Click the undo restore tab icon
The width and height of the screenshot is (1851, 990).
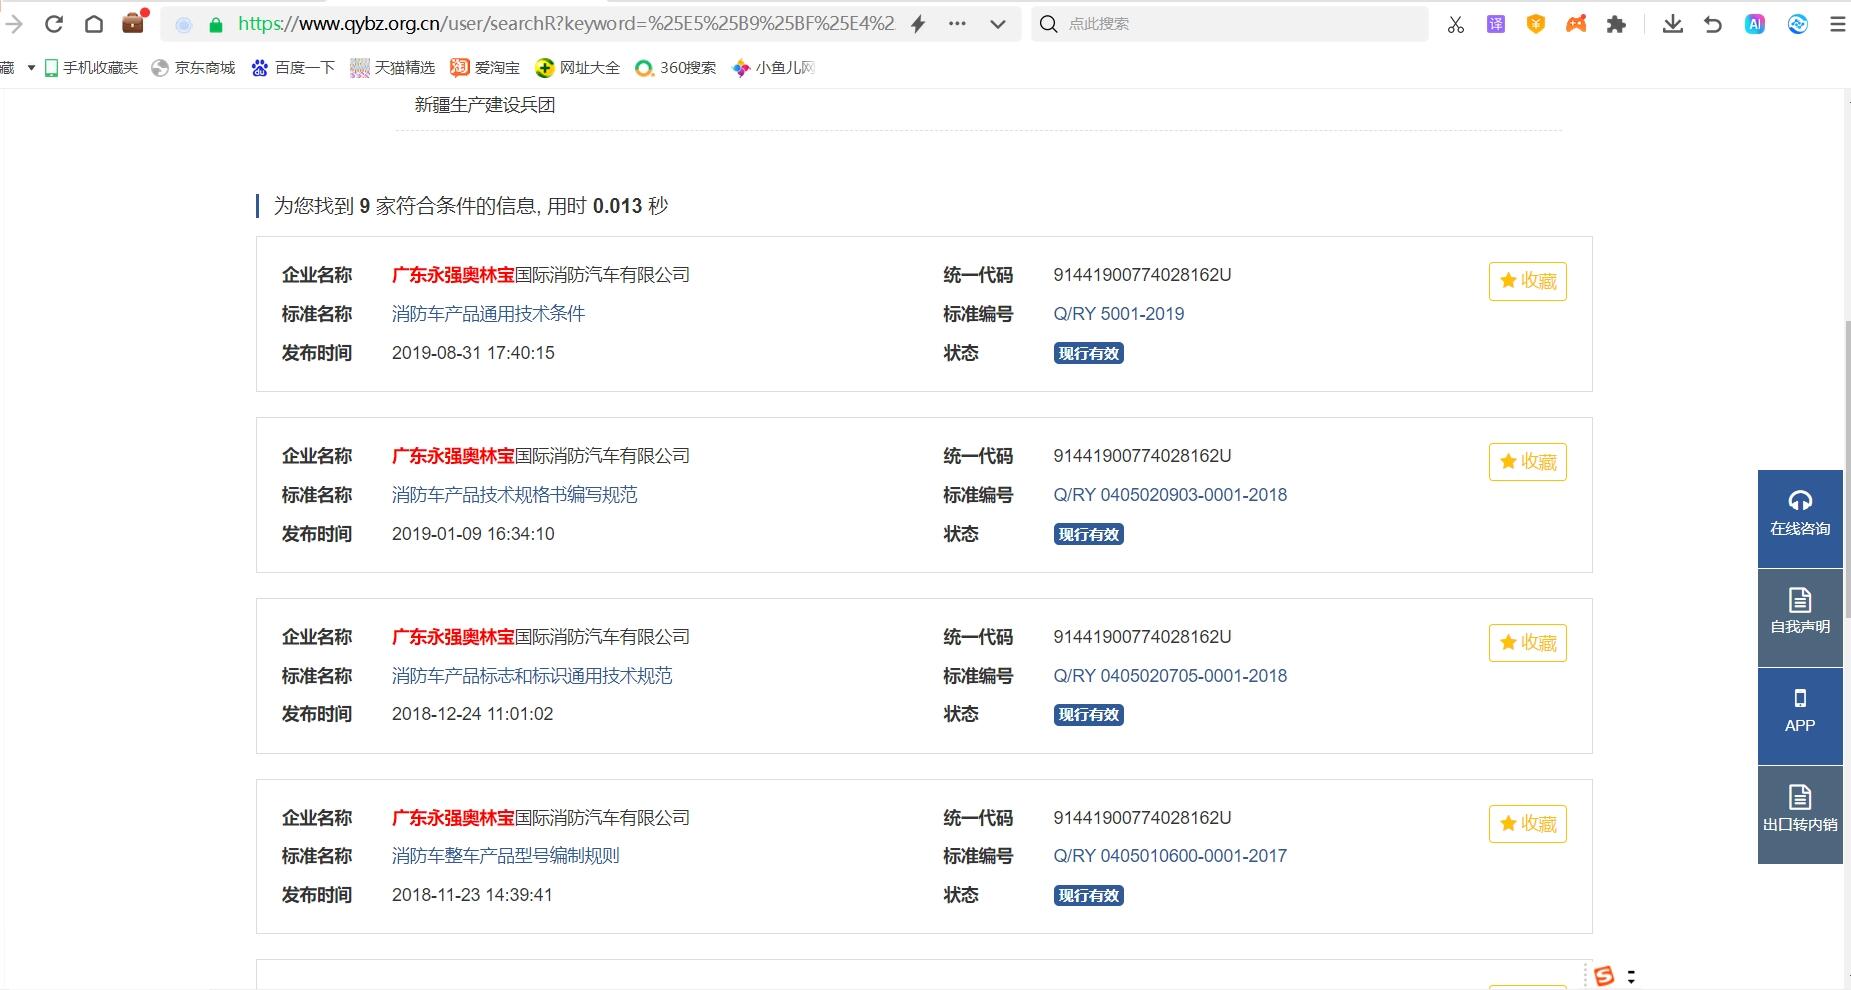[1713, 24]
